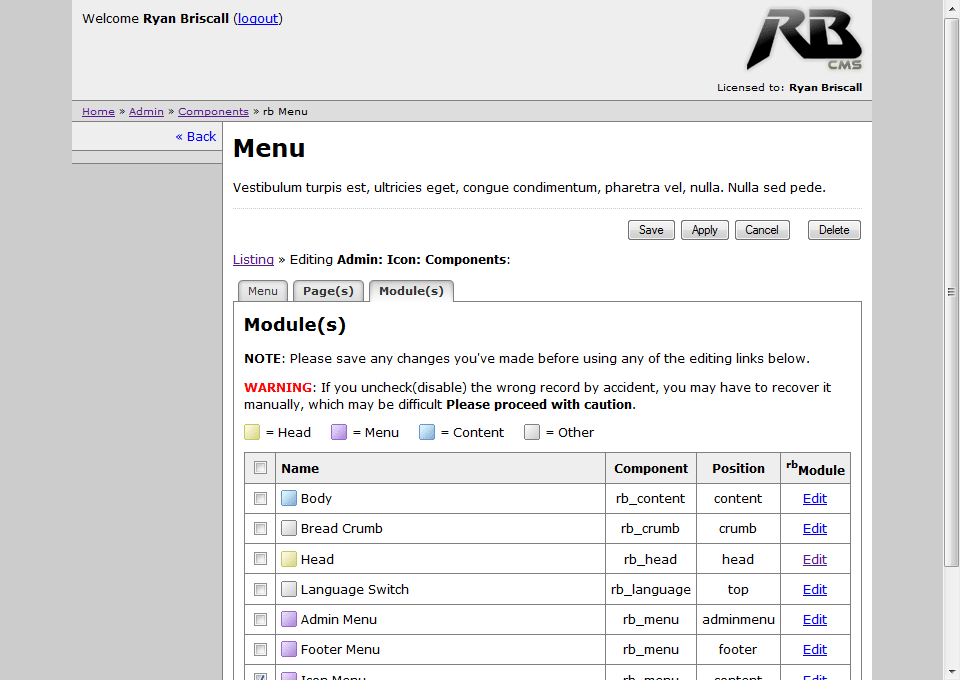Click the yellow icon beside Head row
This screenshot has height=680, width=960.
[289, 559]
